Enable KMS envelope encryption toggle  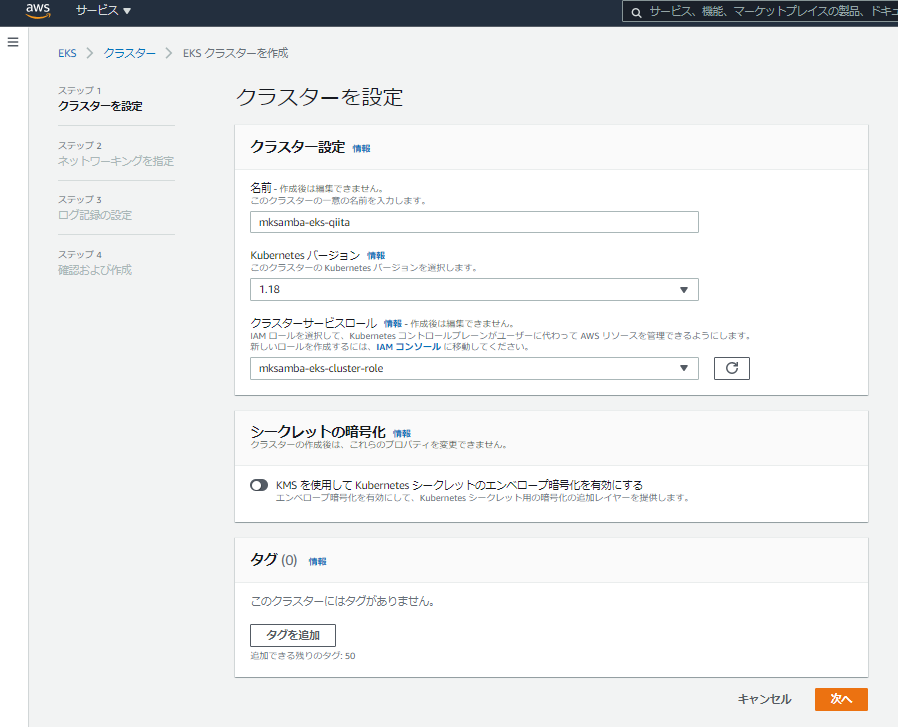tap(259, 485)
